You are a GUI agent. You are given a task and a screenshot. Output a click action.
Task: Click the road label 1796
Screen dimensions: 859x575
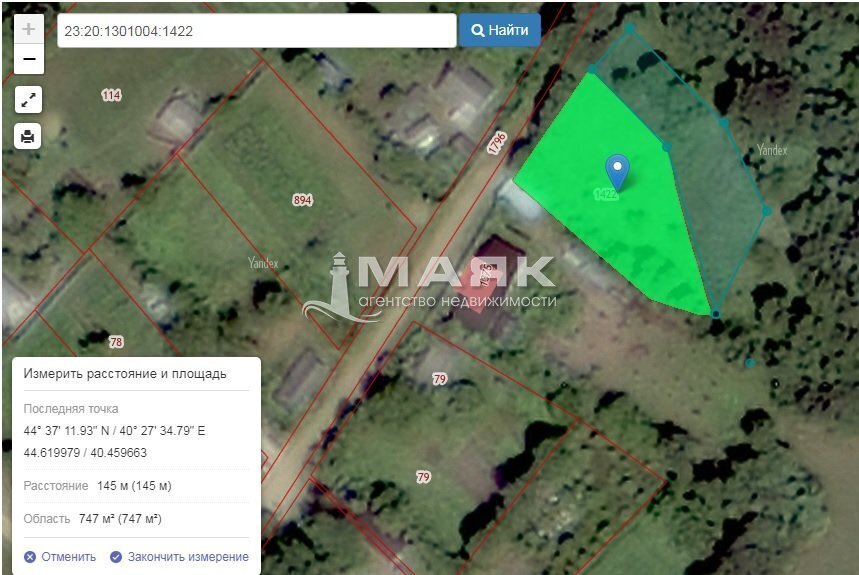point(497,143)
